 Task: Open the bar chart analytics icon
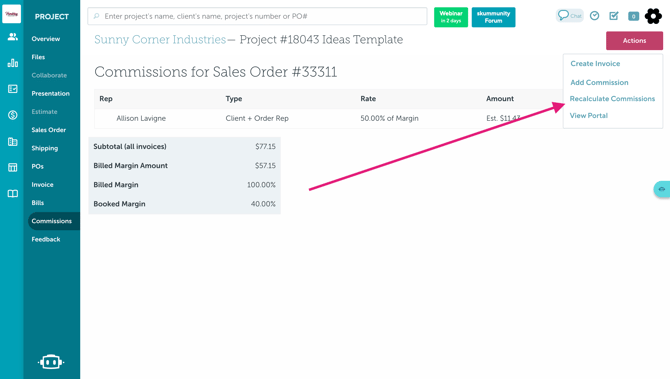coord(12,63)
